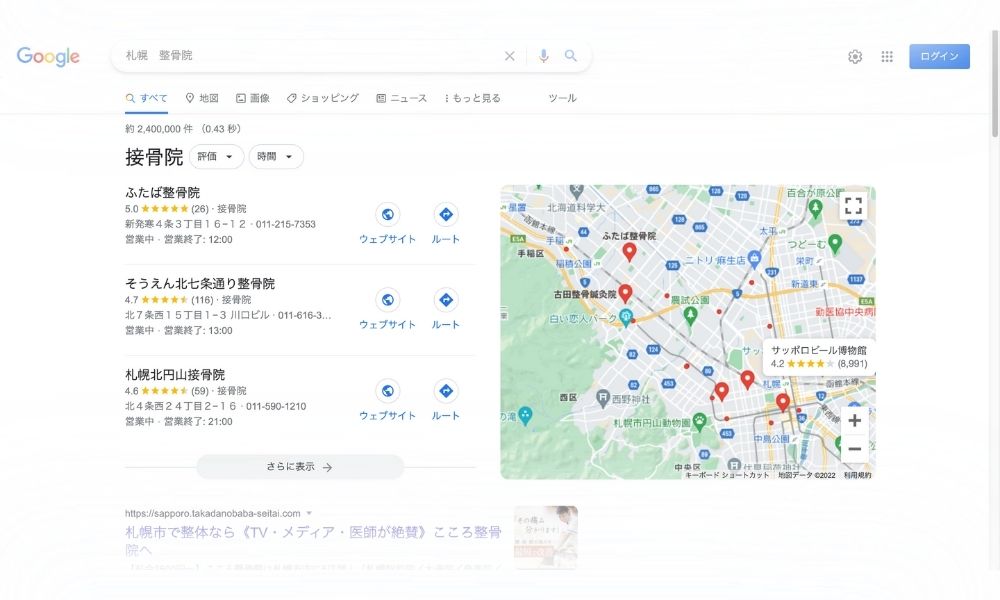
Task: Zoom out on the map
Action: (855, 449)
